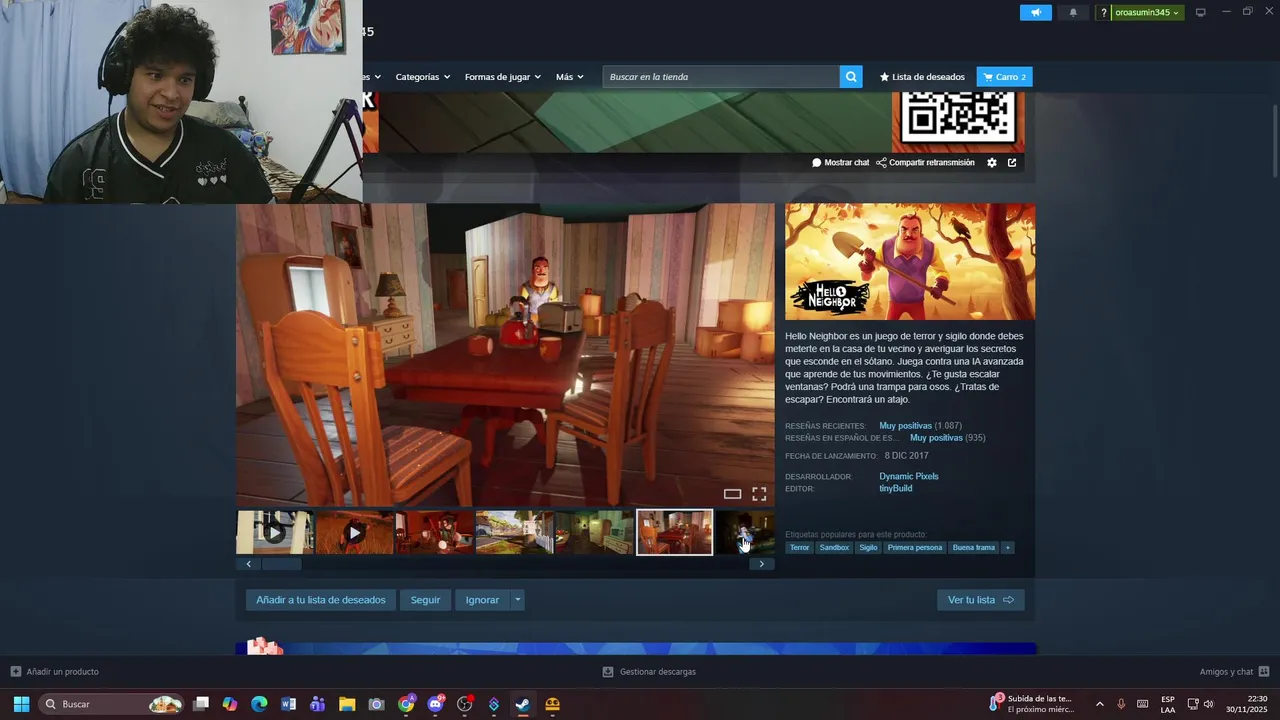This screenshot has height=720, width=1280.
Task: Expand more tags with plus button
Action: 1008,548
